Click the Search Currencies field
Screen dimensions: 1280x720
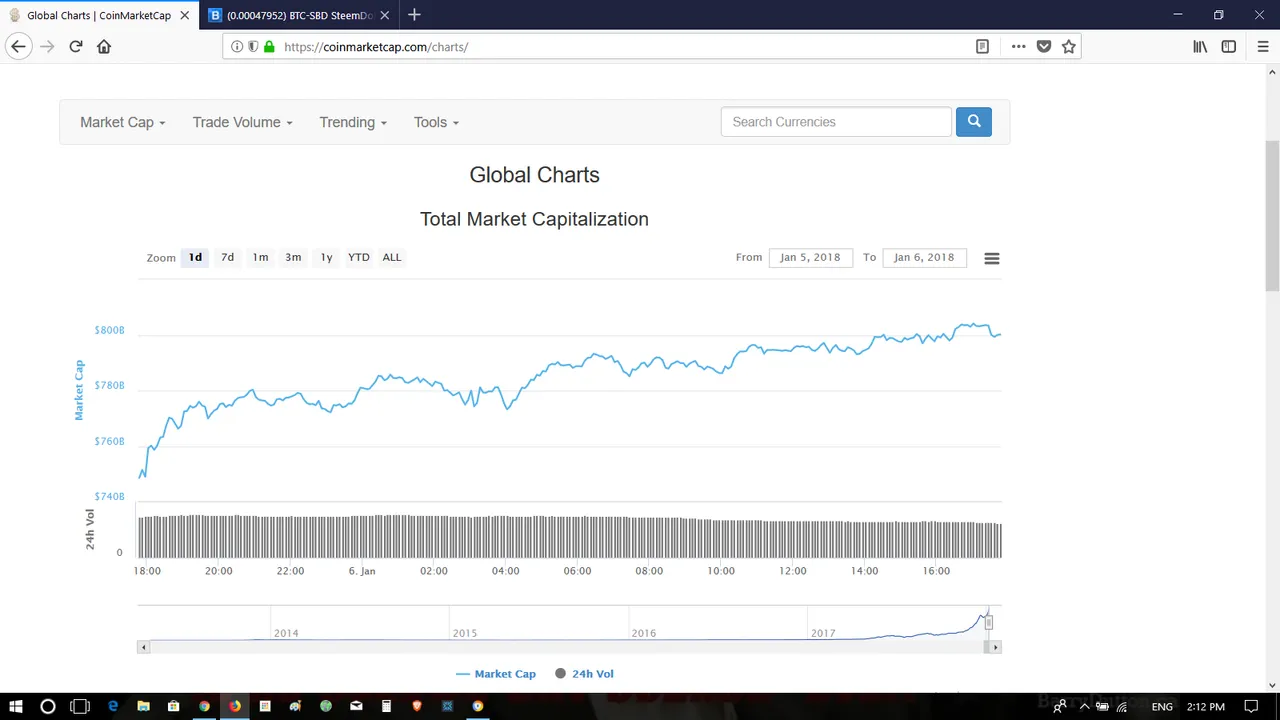point(836,122)
